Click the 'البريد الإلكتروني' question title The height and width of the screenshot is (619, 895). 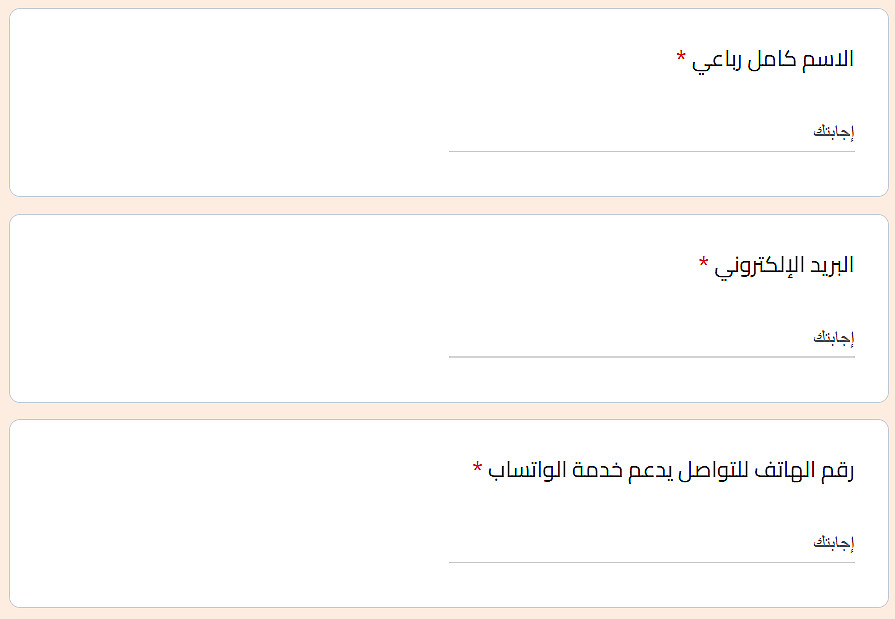point(784,265)
